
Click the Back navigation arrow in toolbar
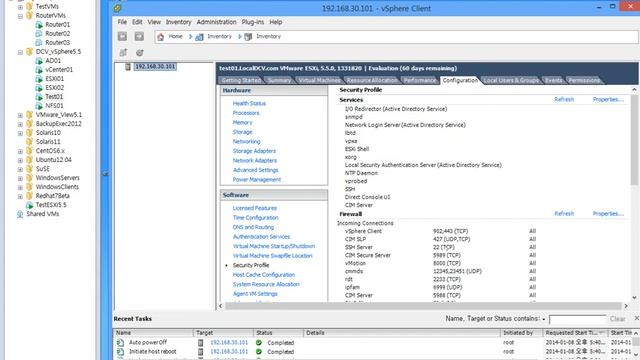(122, 36)
